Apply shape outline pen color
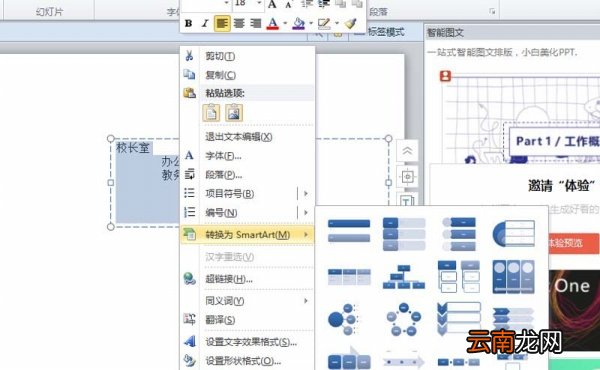This screenshot has height=370, width=600. coord(324,24)
